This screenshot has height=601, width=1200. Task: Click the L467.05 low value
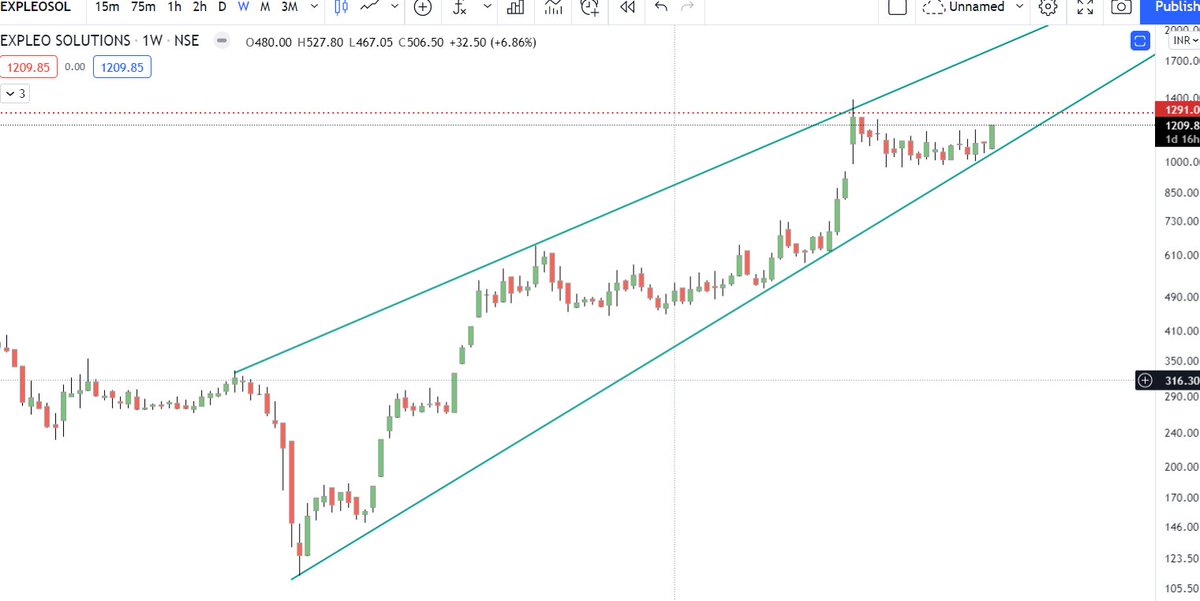point(371,41)
